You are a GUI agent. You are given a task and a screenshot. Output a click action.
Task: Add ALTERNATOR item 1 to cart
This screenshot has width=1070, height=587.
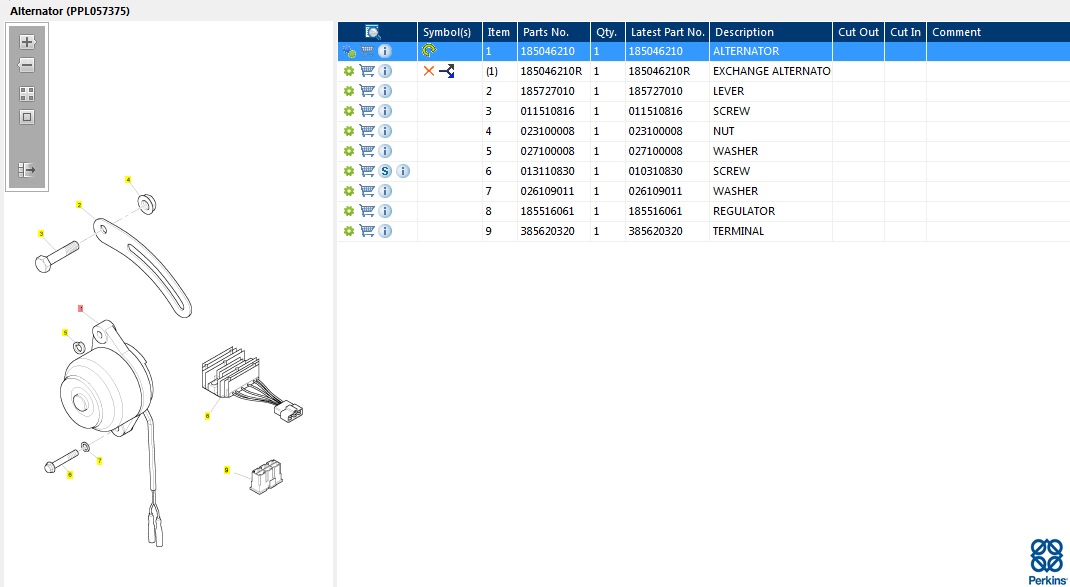(x=367, y=51)
